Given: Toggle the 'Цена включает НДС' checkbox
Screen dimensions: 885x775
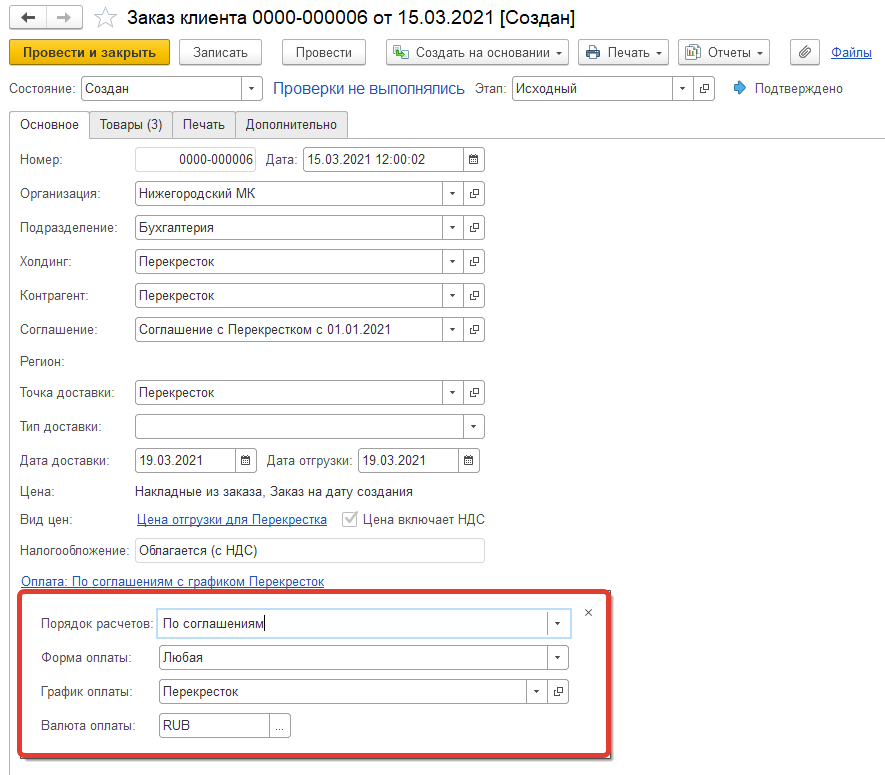Looking at the screenshot, I should point(349,520).
